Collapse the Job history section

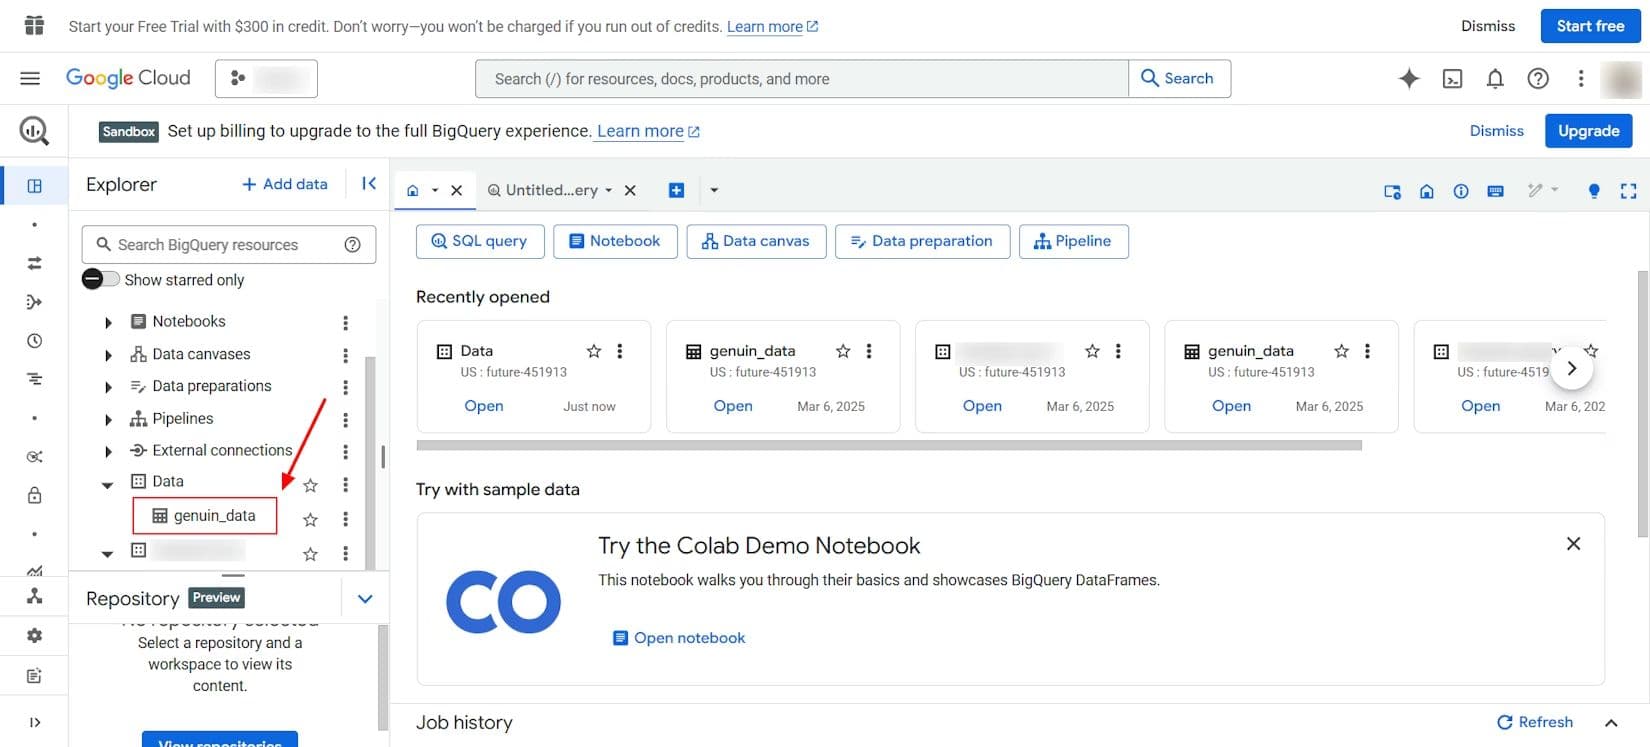click(x=1611, y=723)
